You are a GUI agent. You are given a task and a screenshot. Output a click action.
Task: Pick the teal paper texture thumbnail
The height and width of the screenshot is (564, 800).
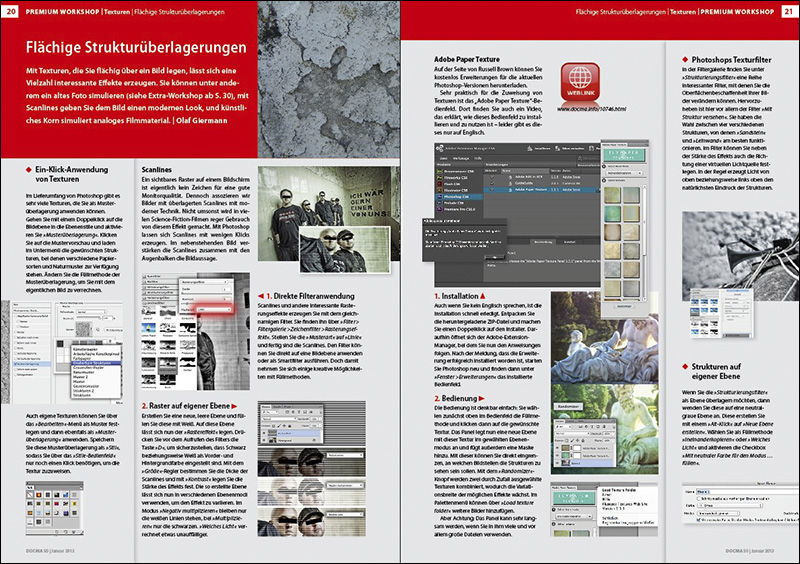[612, 214]
